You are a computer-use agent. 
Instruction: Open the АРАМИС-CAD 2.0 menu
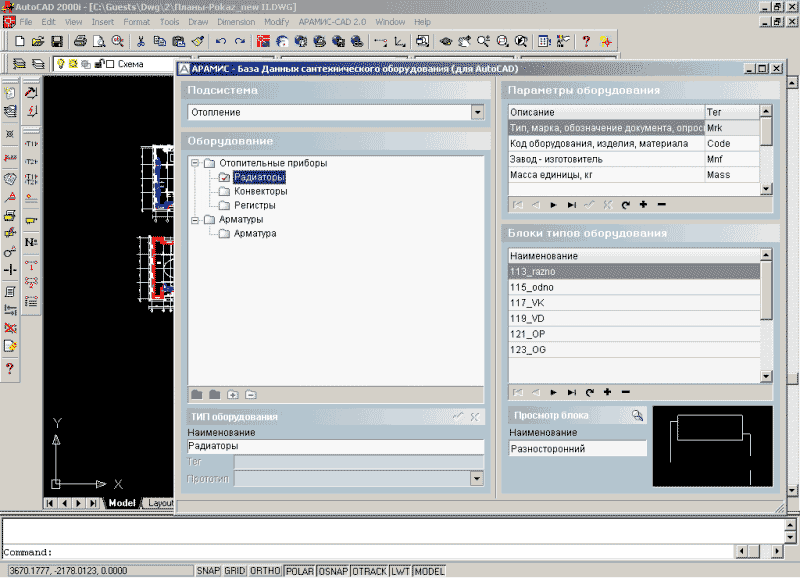[x=332, y=22]
